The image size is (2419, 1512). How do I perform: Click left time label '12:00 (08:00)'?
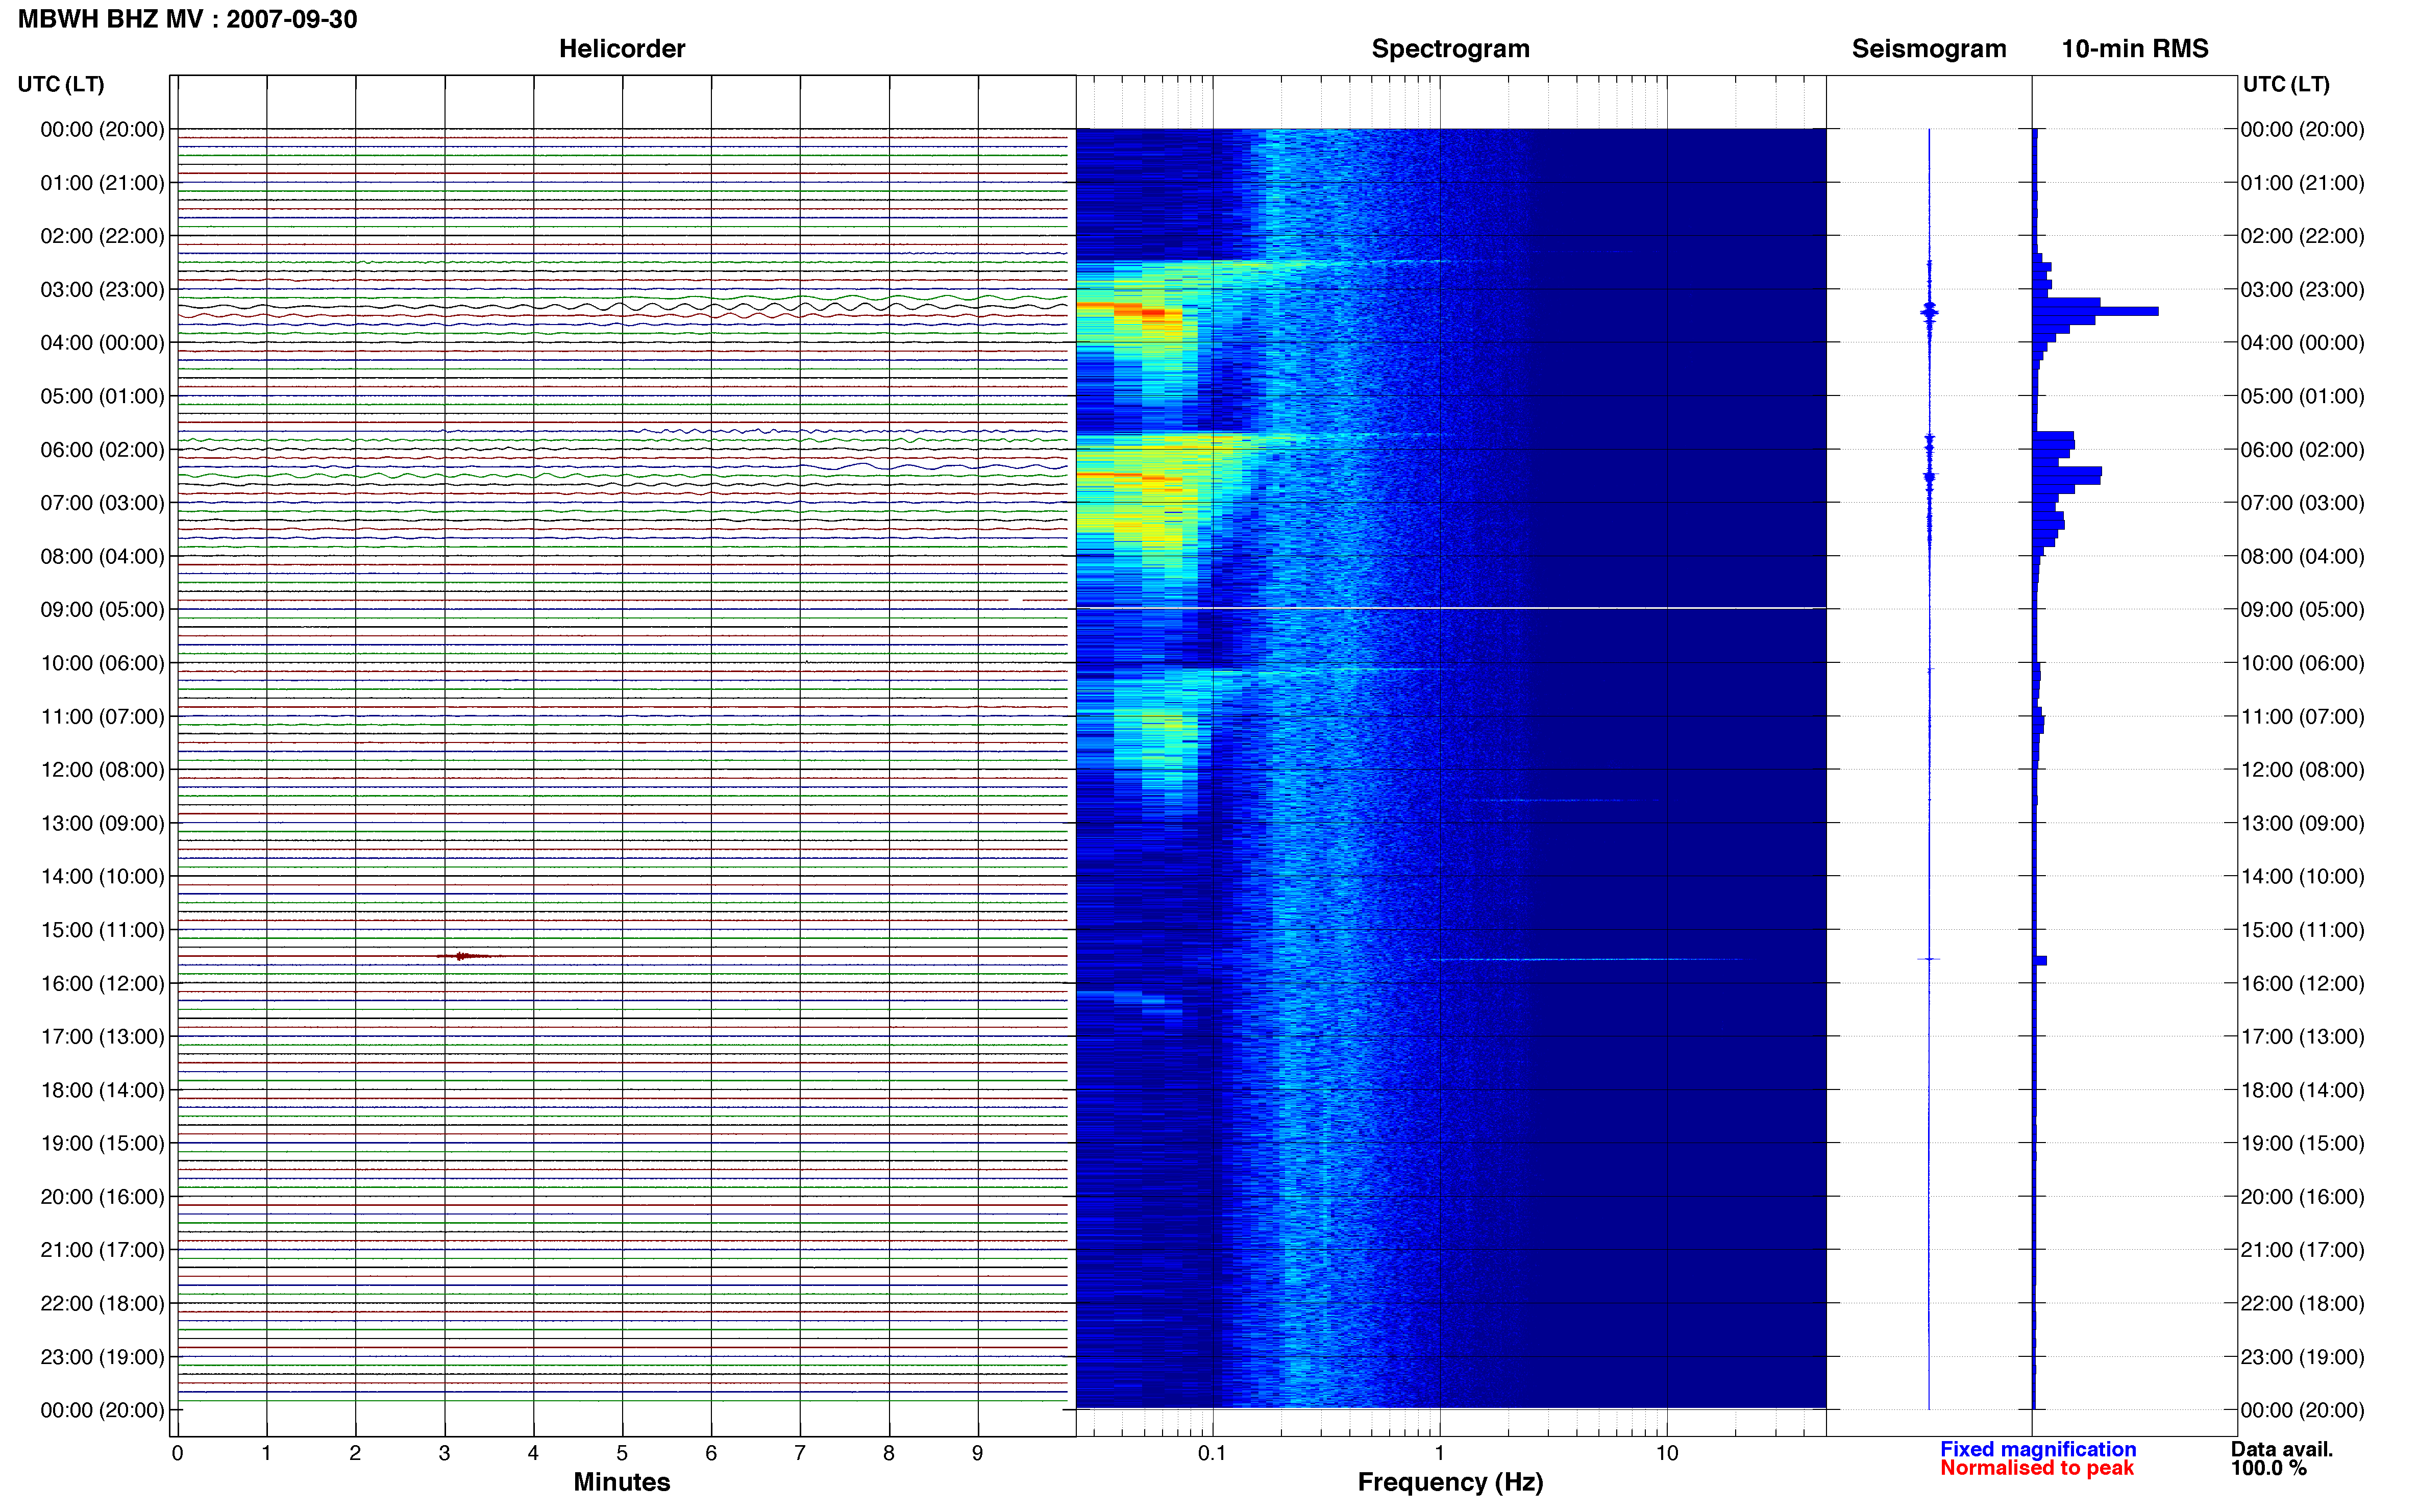pyautogui.click(x=102, y=770)
